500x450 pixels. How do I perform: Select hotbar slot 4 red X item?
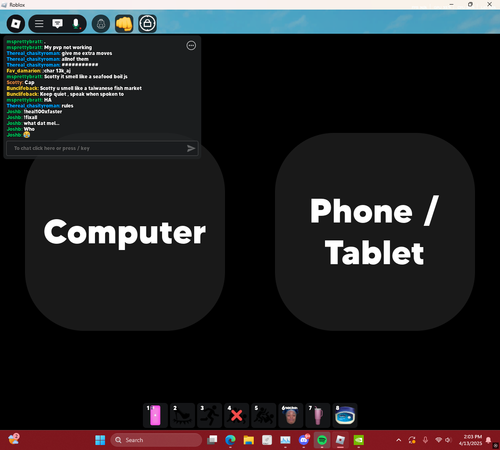tap(236, 415)
